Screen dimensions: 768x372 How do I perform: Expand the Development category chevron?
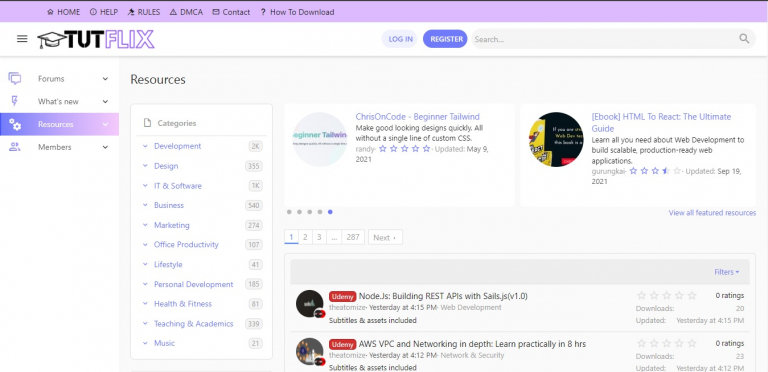145,146
